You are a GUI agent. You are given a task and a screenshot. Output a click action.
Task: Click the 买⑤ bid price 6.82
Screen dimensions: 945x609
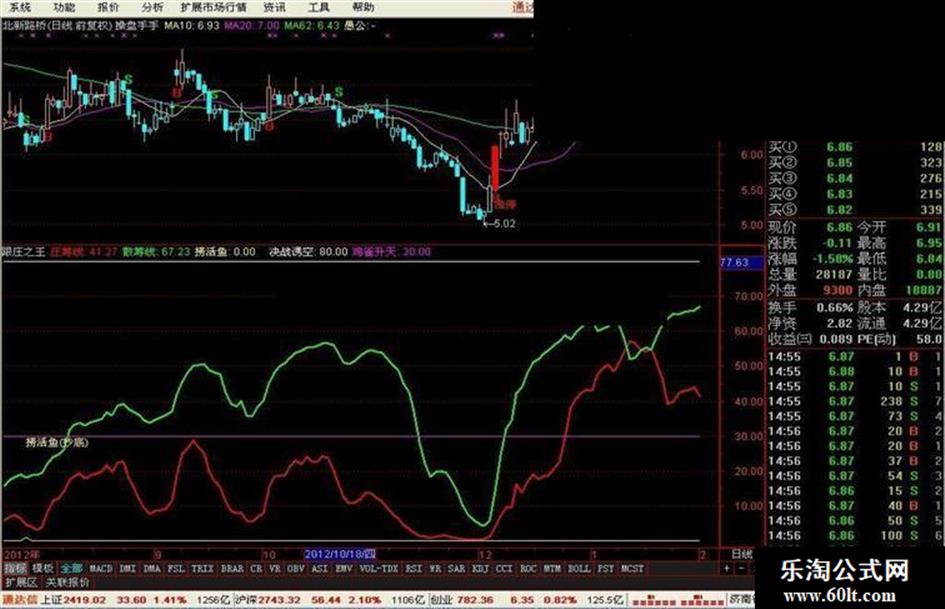pos(840,210)
